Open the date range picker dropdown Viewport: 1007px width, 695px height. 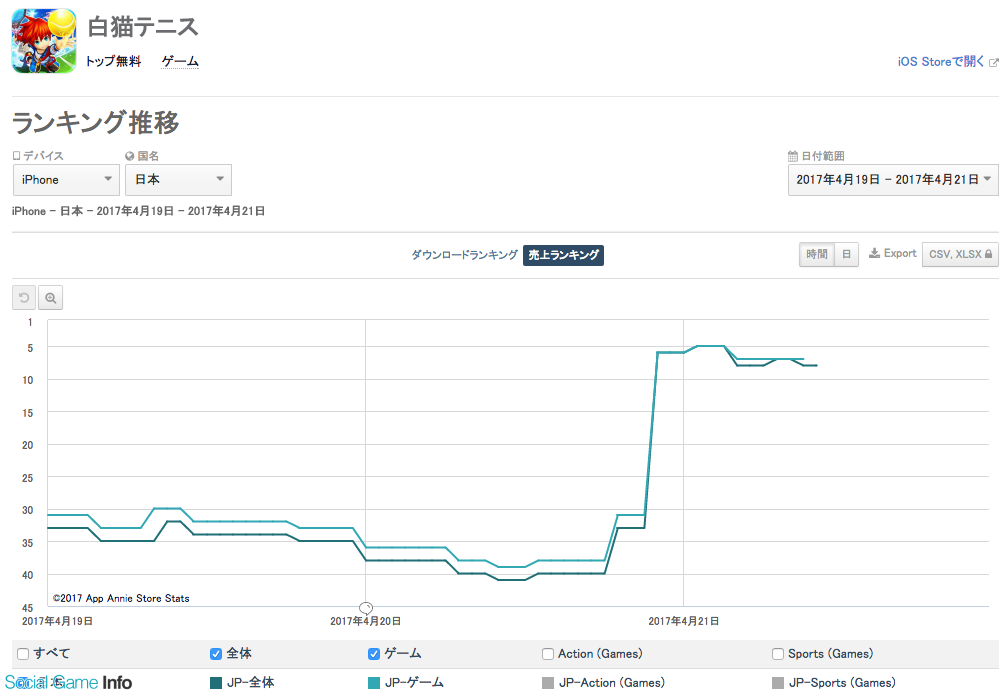(x=893, y=180)
